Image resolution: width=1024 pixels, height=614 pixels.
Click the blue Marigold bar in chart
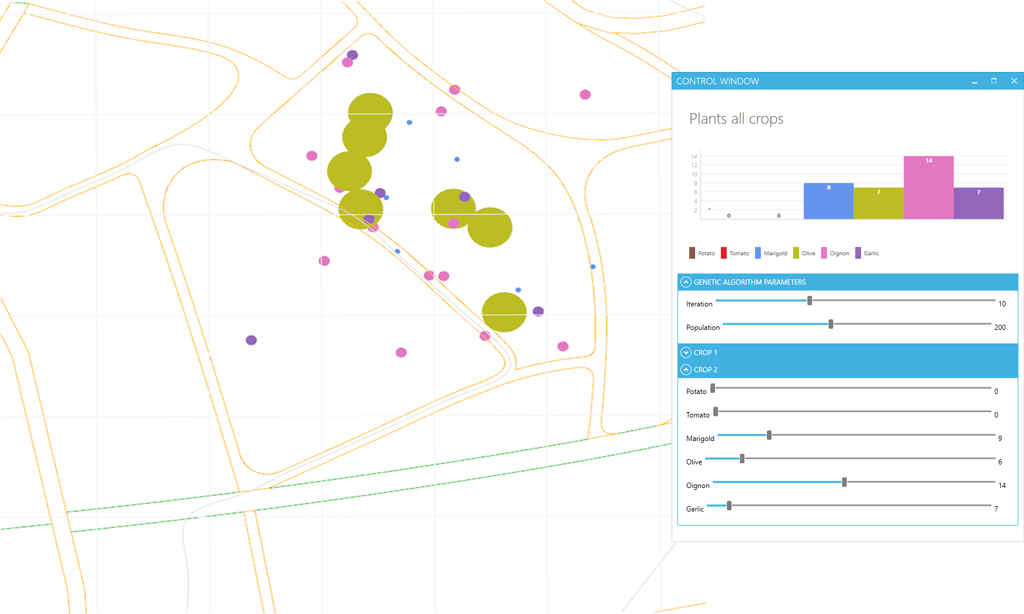coord(828,201)
